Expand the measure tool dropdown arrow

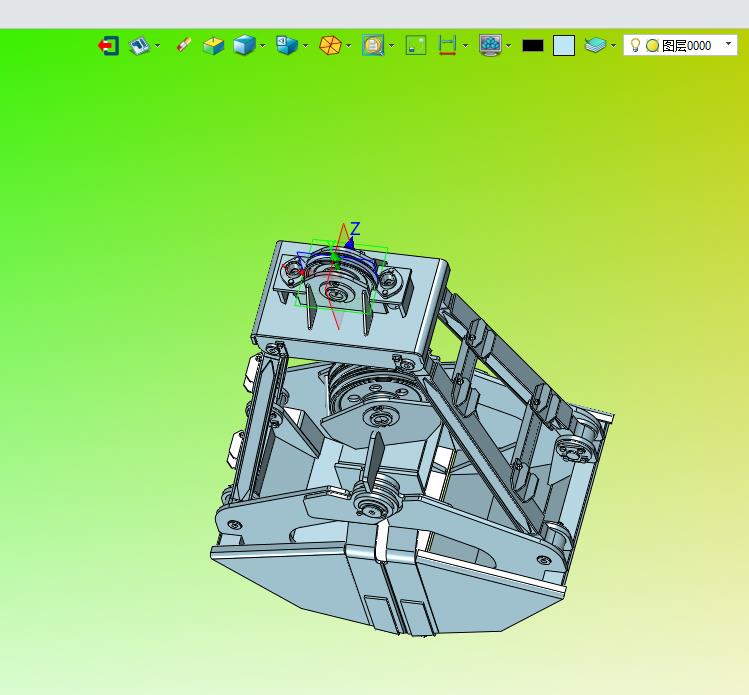pos(465,46)
